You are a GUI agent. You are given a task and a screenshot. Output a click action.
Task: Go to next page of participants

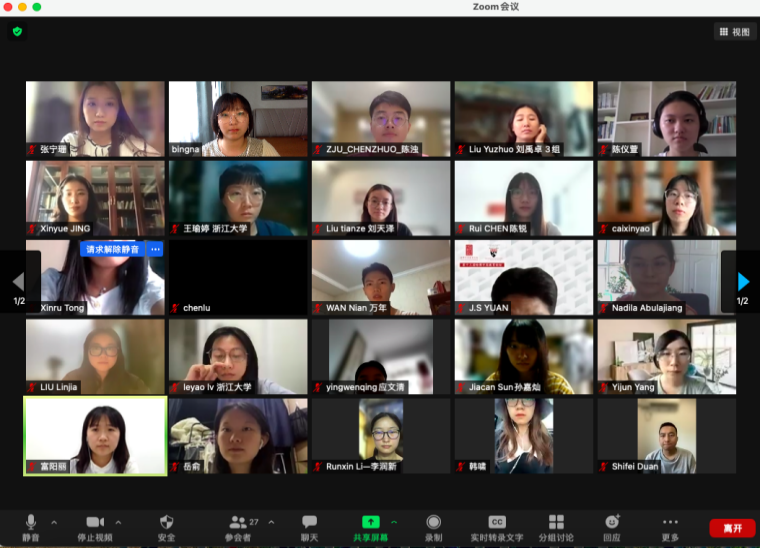click(742, 282)
